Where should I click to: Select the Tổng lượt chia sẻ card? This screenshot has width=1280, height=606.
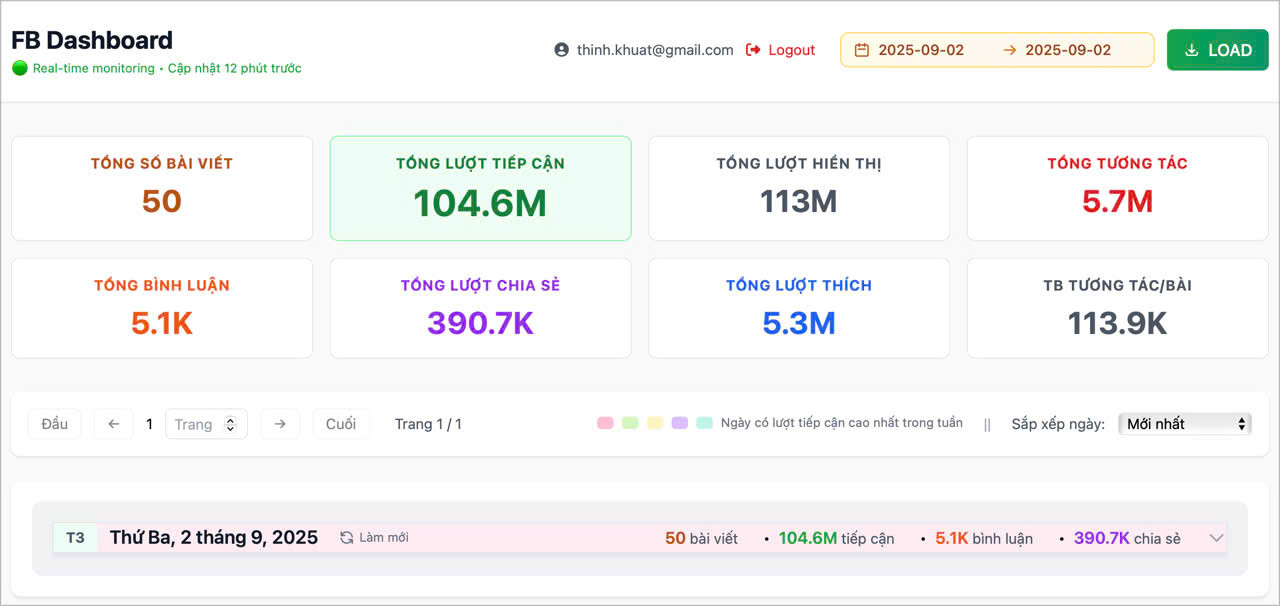[480, 308]
